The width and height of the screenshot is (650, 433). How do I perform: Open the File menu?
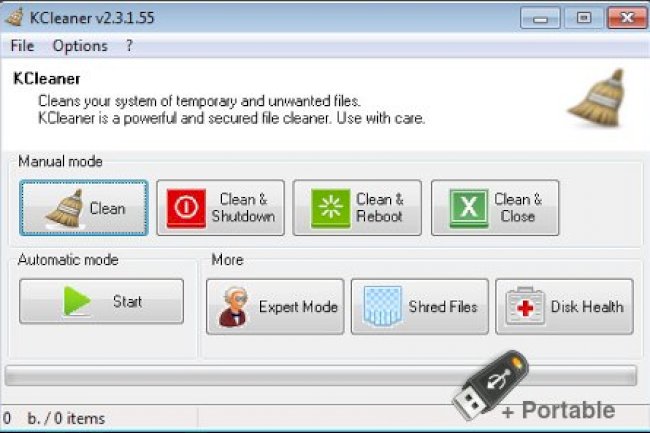(x=22, y=46)
